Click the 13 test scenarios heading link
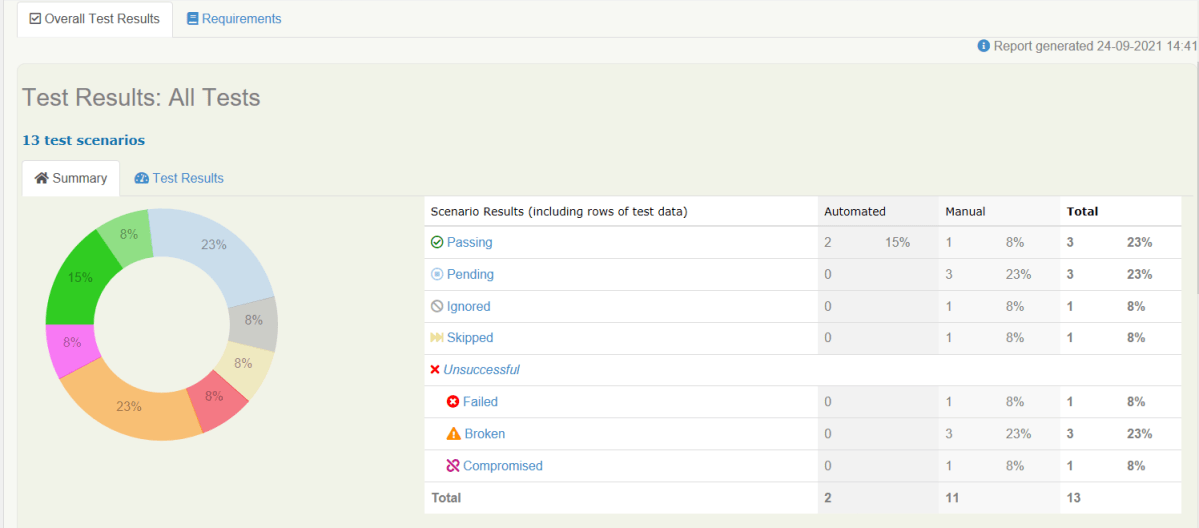This screenshot has width=1199, height=528. point(83,140)
